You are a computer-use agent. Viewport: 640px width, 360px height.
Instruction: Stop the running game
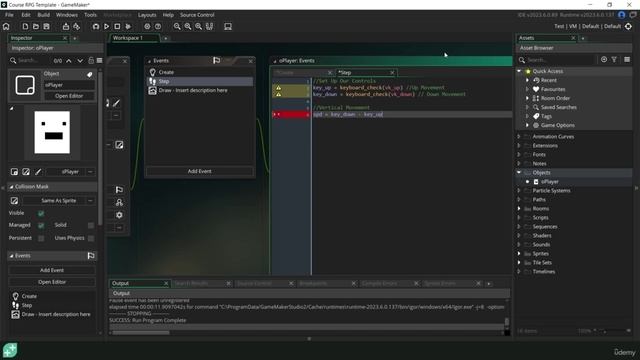click(x=117, y=27)
